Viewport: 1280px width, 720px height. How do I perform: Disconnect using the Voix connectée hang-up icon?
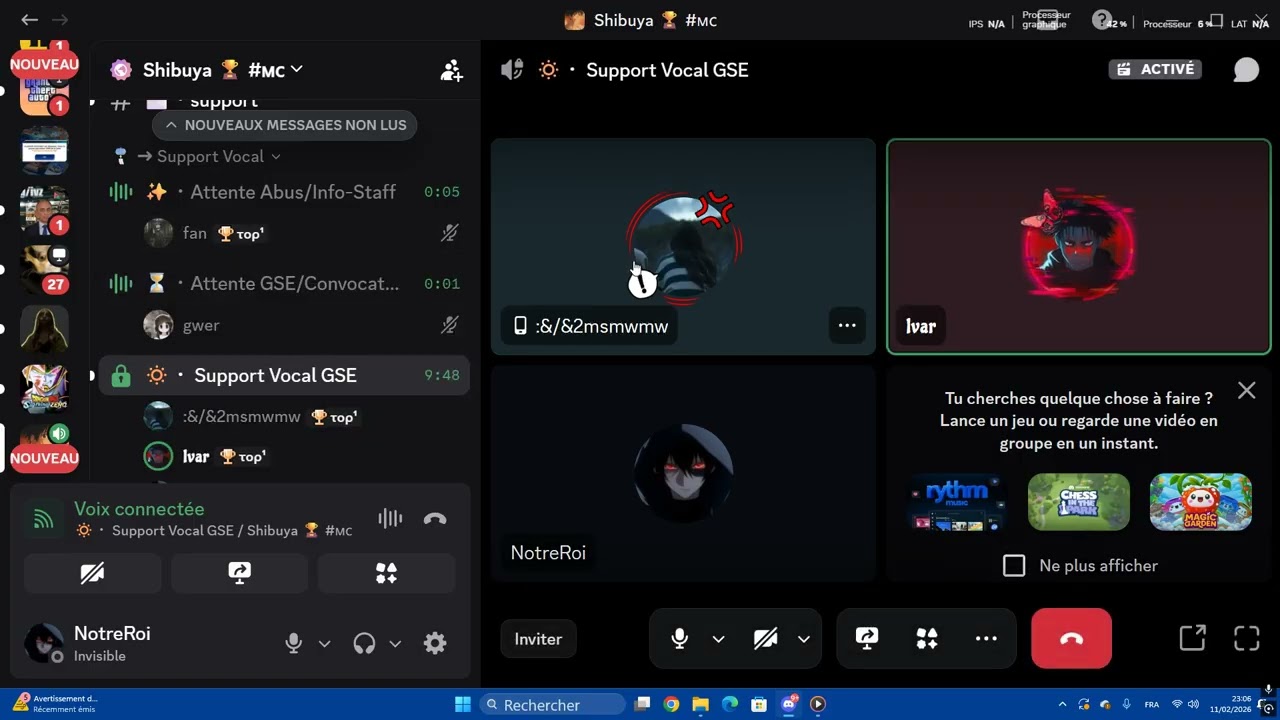click(435, 518)
